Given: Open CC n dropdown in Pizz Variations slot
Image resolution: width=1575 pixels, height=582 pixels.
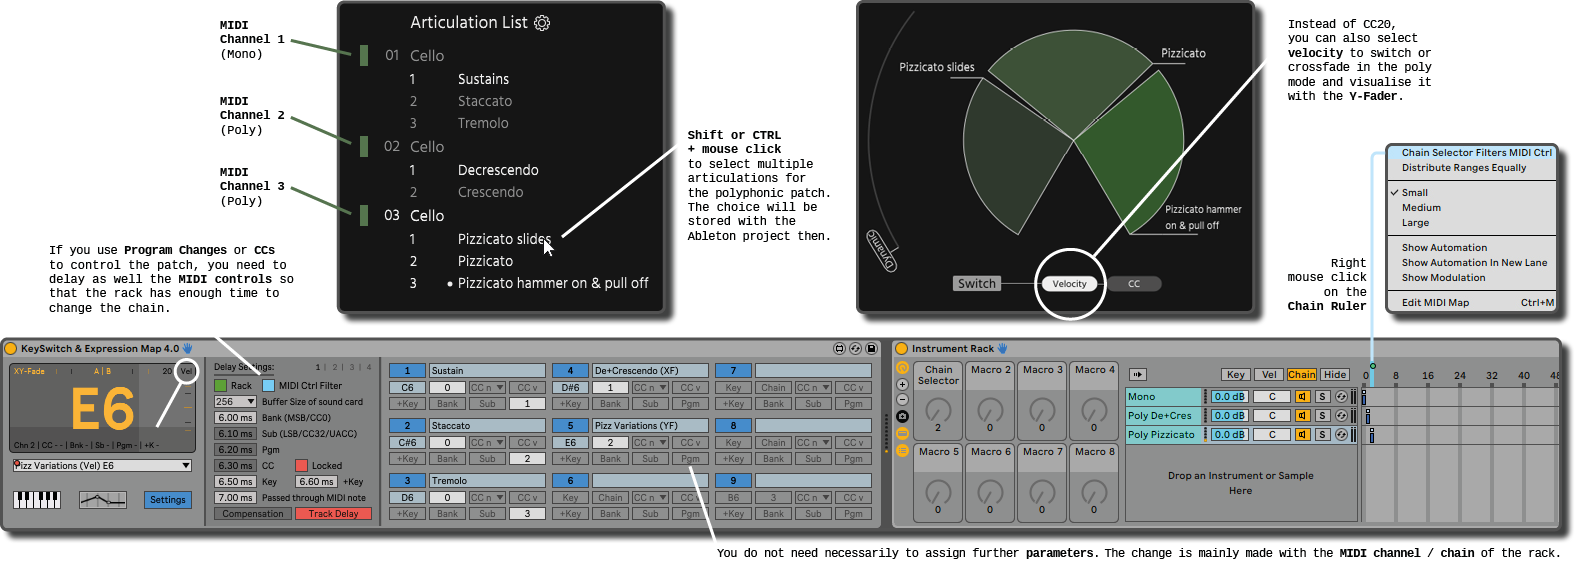Looking at the screenshot, I should tap(649, 443).
